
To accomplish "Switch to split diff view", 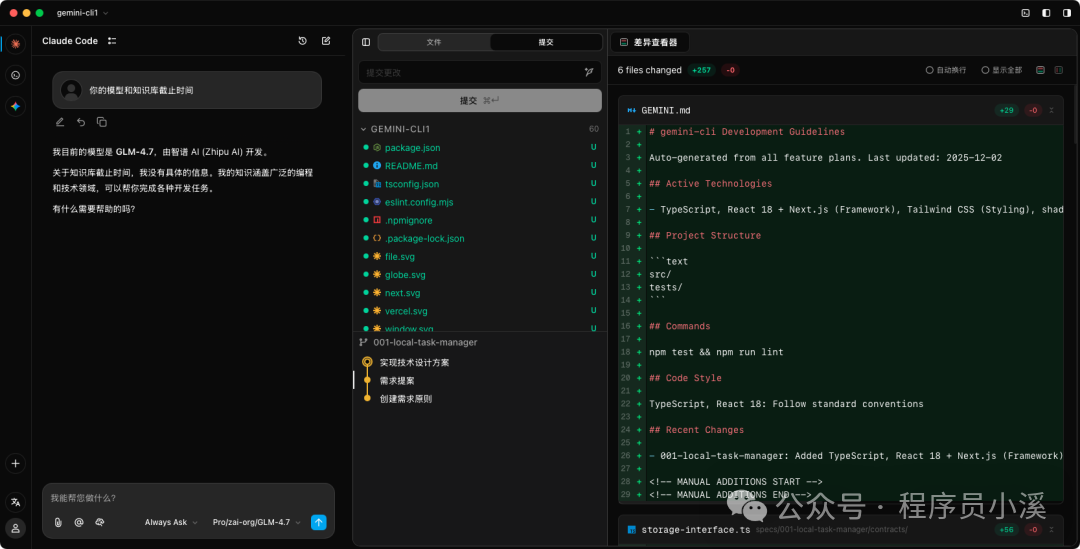I will point(1059,70).
